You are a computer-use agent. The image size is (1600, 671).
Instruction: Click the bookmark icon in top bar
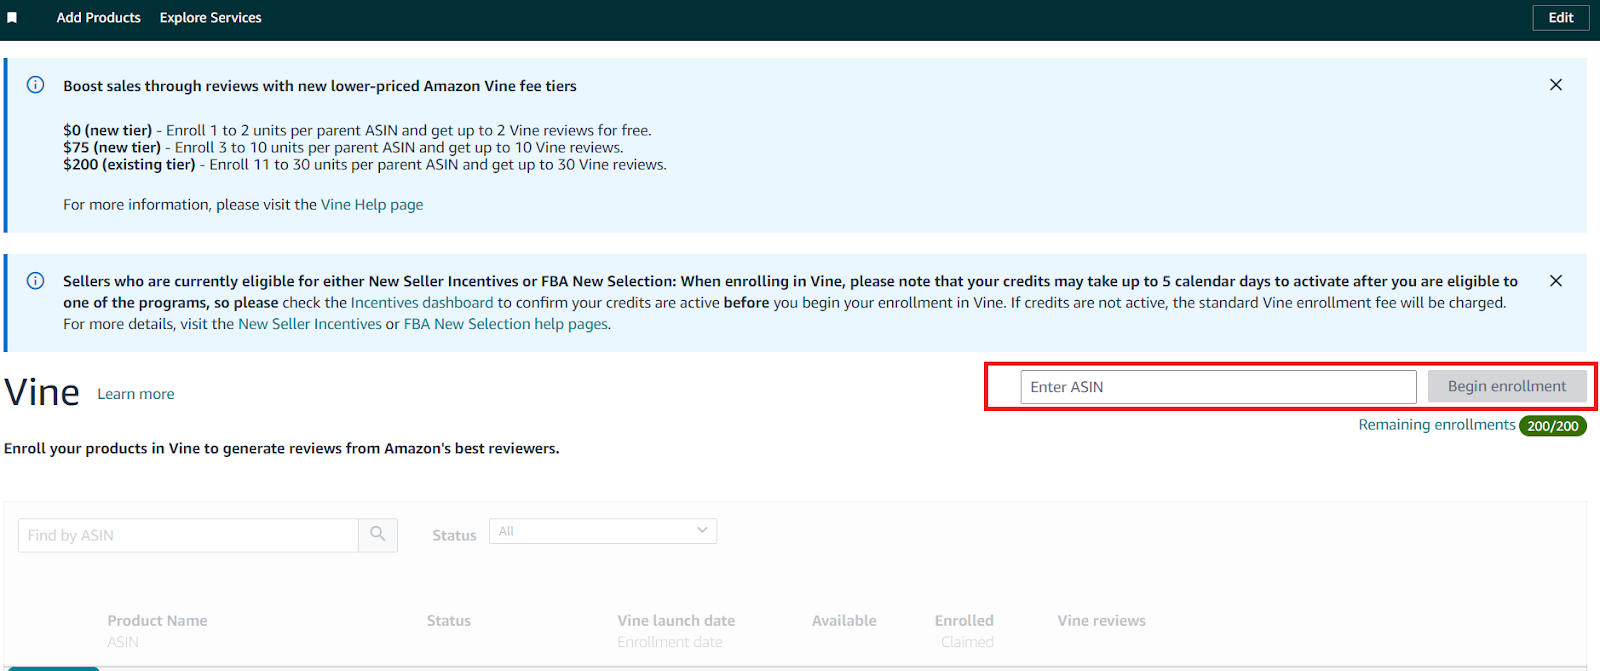coord(12,18)
